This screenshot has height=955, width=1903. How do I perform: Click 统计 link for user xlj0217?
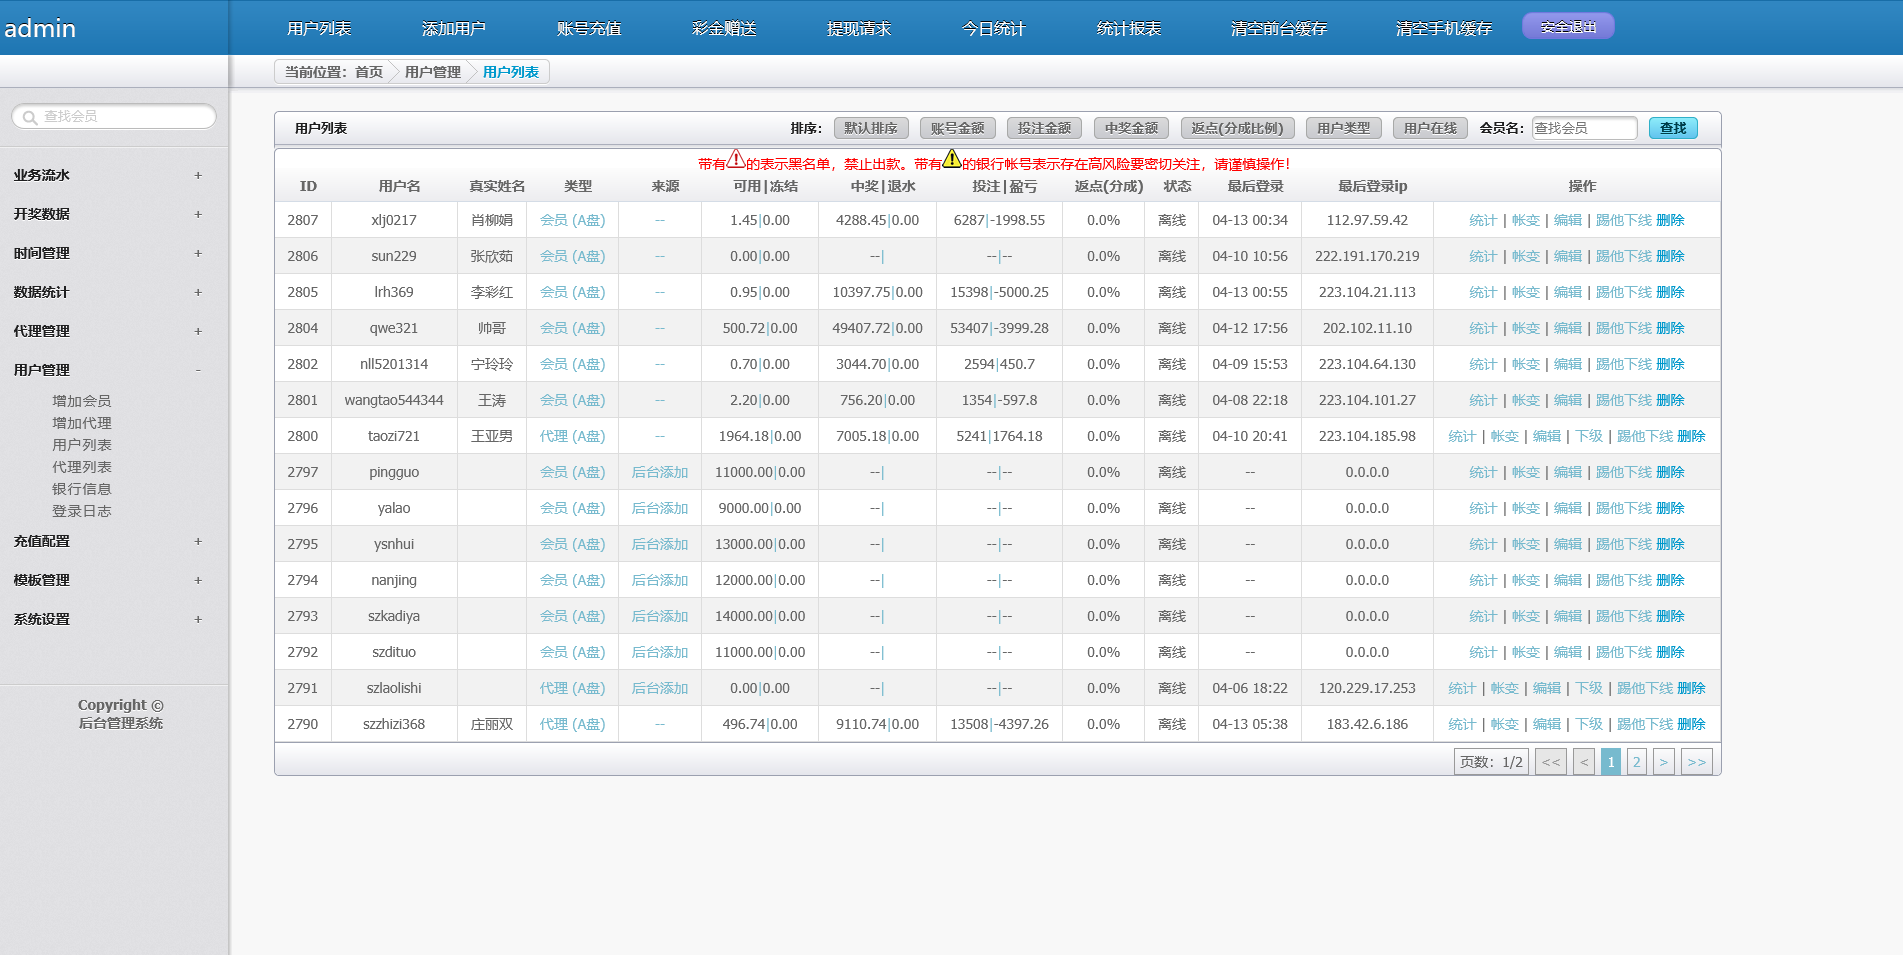(1483, 220)
